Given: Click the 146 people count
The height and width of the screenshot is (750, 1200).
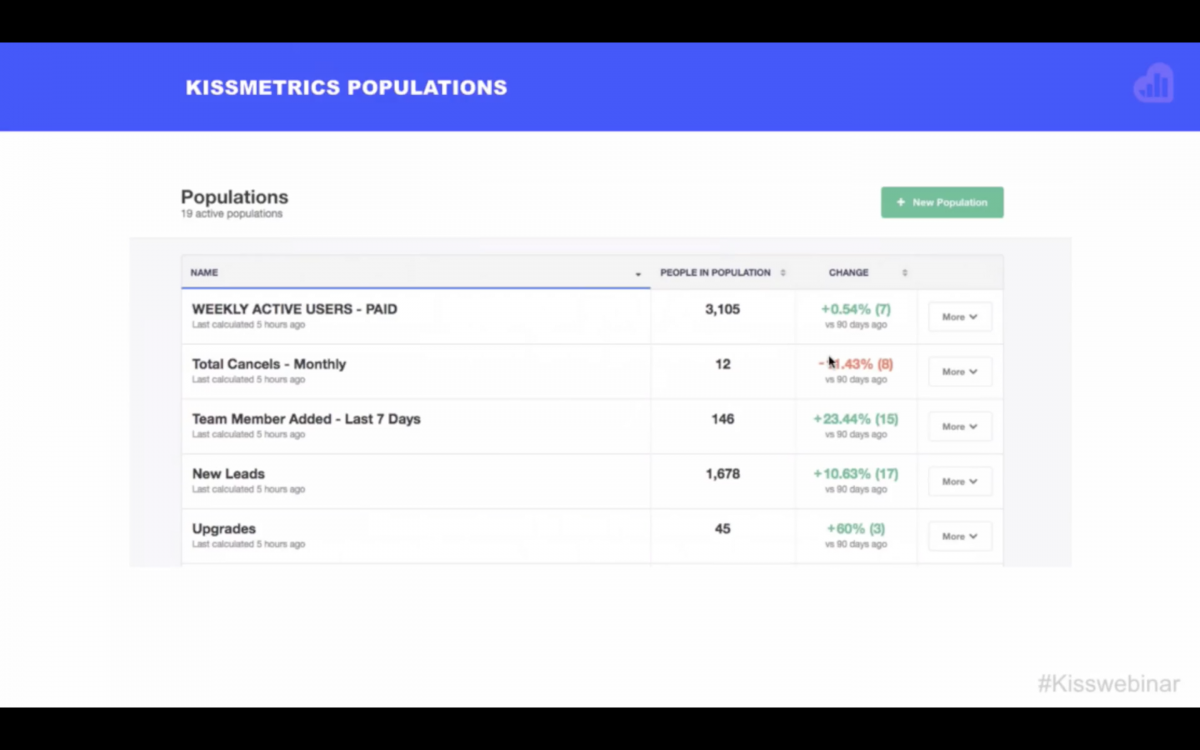Looking at the screenshot, I should (x=723, y=419).
